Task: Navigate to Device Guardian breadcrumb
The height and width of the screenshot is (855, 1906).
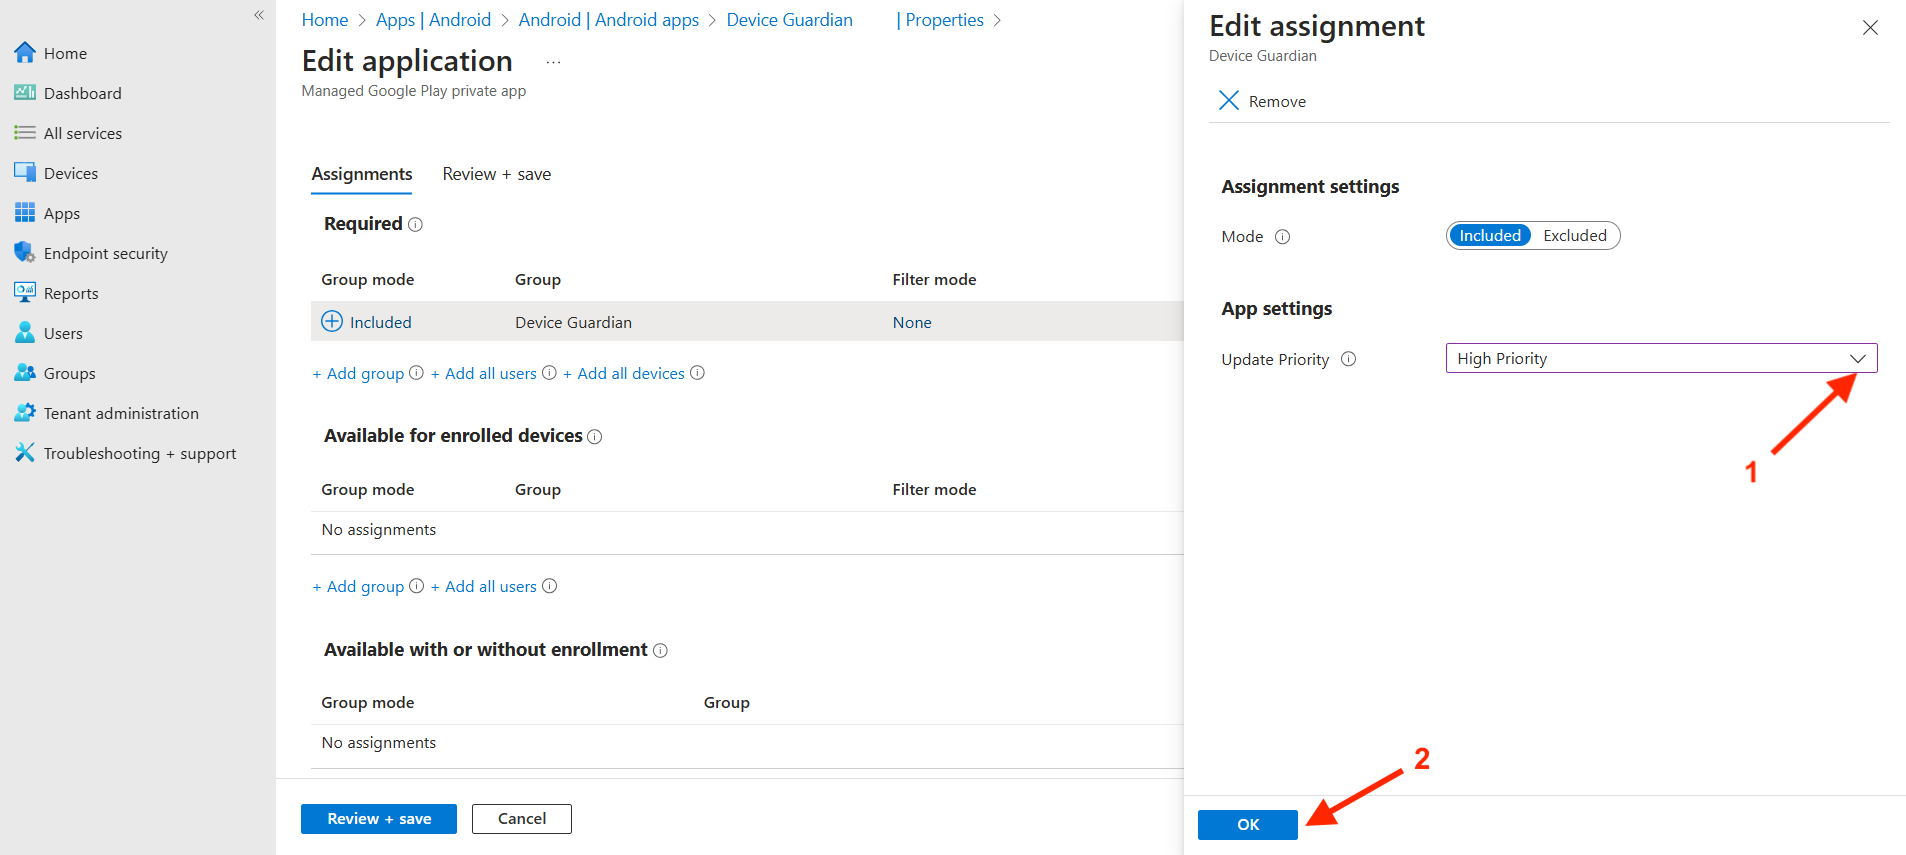Action: pyautogui.click(x=789, y=20)
